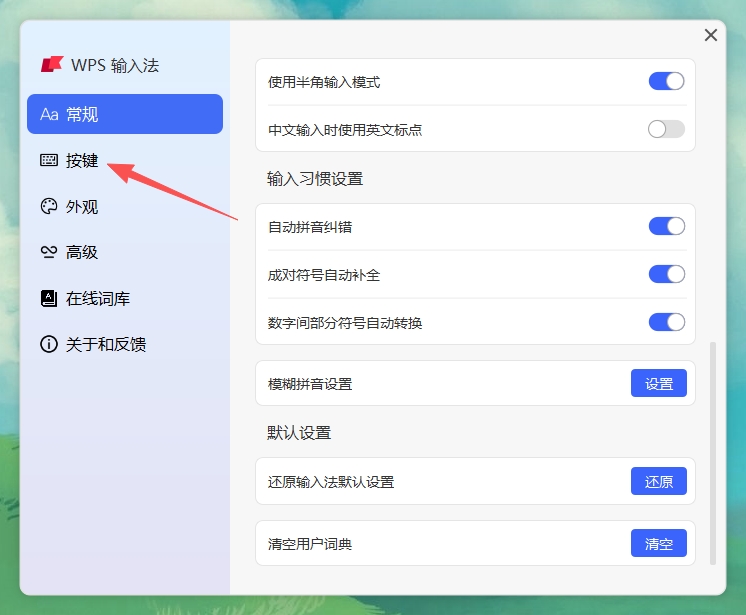Viewport: 746px width, 615px height.
Task: Click the advanced icon beside 高级
Action: (49, 252)
